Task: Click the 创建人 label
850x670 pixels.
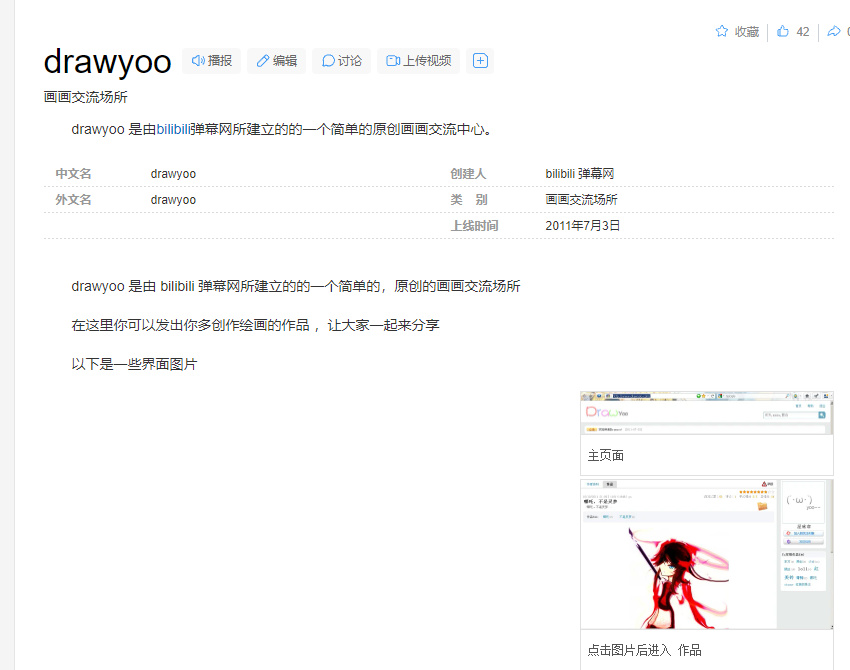Action: pos(468,174)
